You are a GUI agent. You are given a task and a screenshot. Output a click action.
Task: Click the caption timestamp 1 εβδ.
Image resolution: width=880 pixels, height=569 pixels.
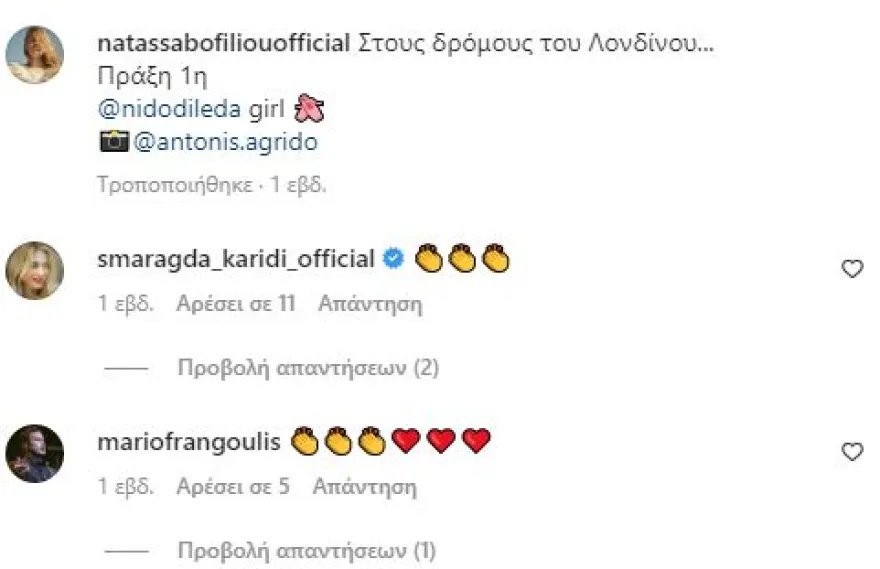point(298,185)
